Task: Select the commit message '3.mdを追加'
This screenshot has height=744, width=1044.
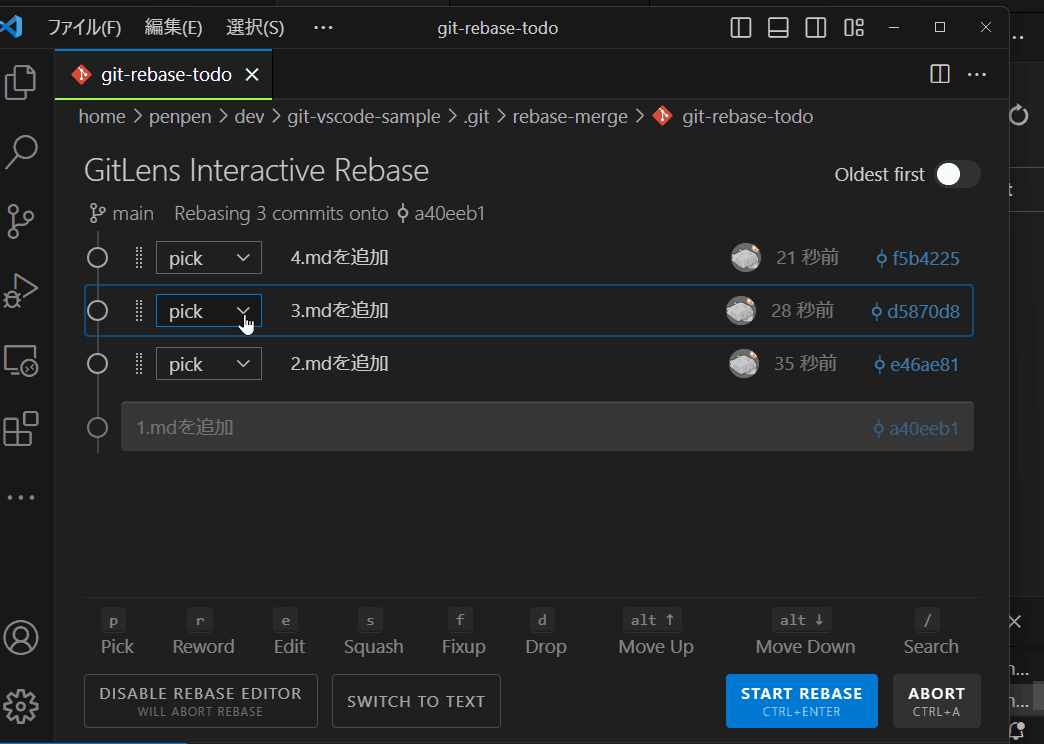Action: pos(340,310)
